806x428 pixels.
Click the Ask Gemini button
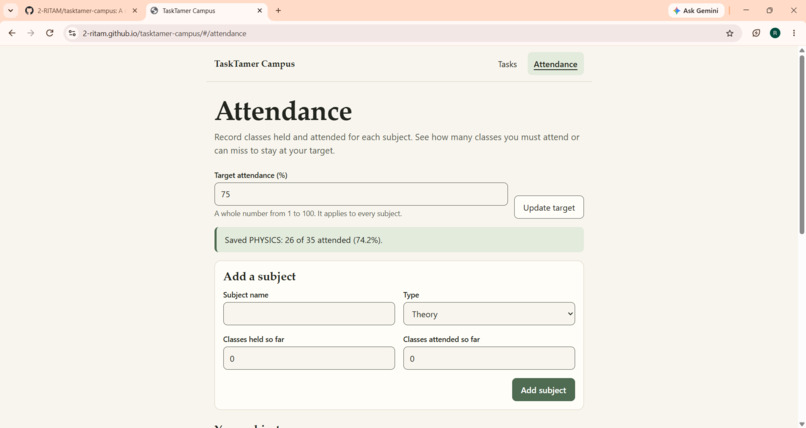click(x=696, y=10)
